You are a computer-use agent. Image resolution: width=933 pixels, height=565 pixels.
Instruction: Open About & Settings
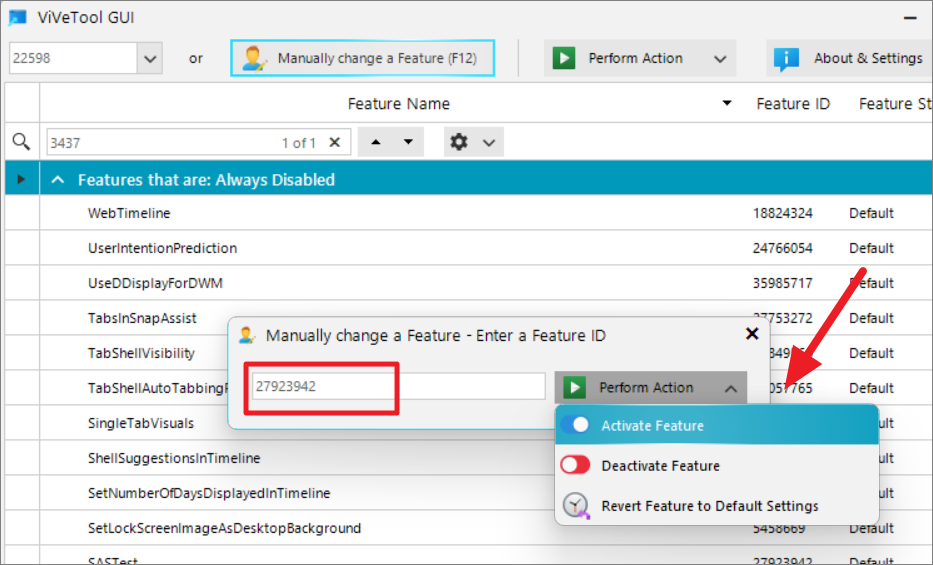tap(849, 58)
